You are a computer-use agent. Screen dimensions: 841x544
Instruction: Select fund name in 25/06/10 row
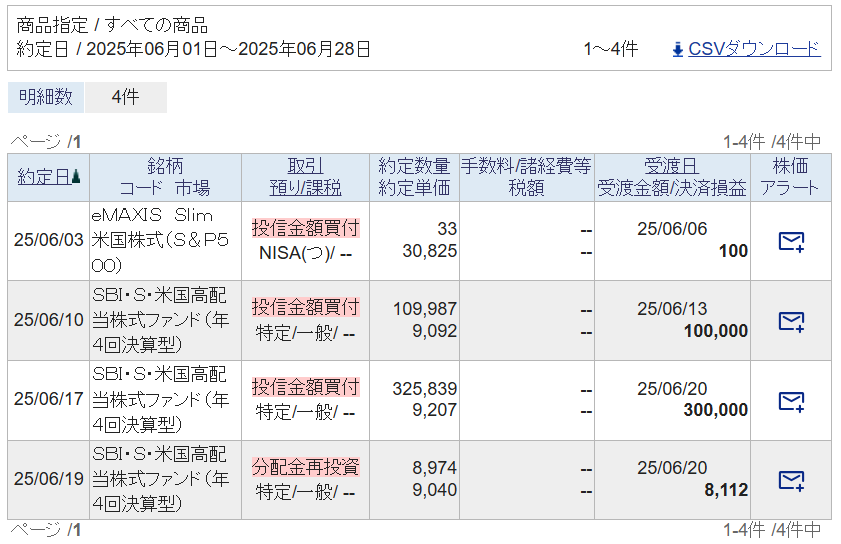[x=160, y=320]
